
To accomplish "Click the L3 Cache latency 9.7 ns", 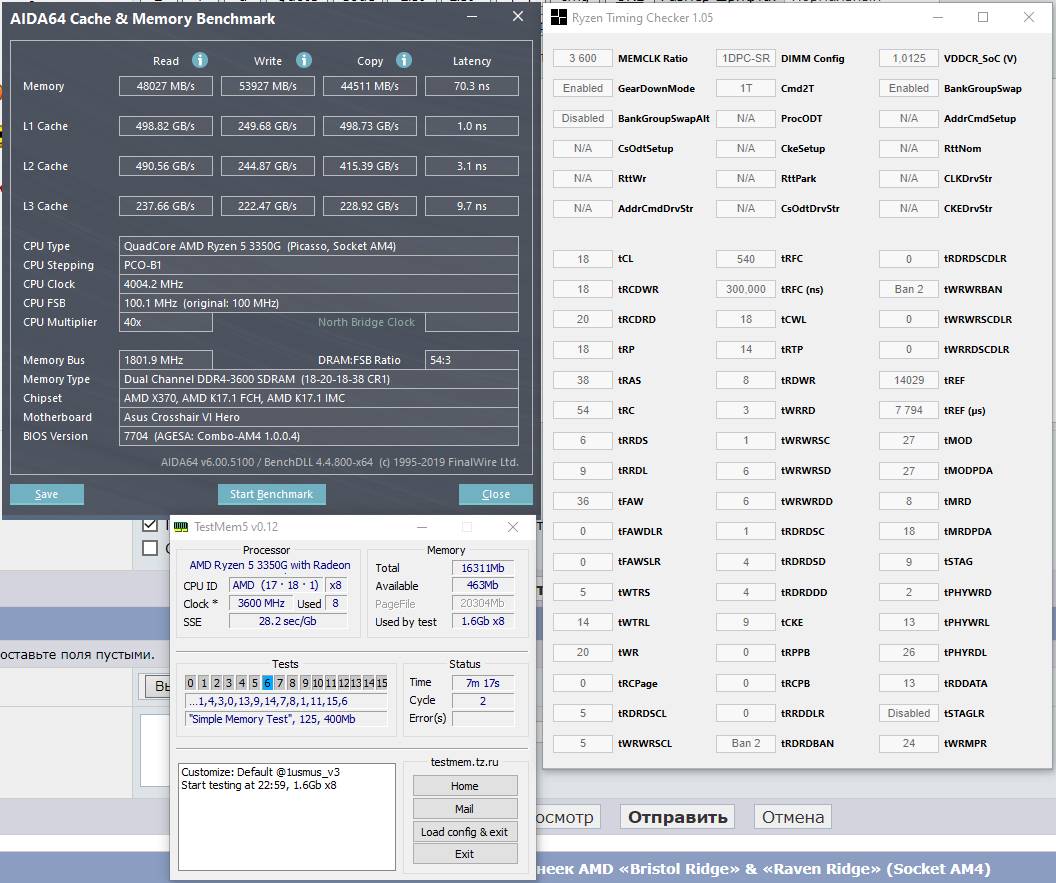I will click(472, 206).
